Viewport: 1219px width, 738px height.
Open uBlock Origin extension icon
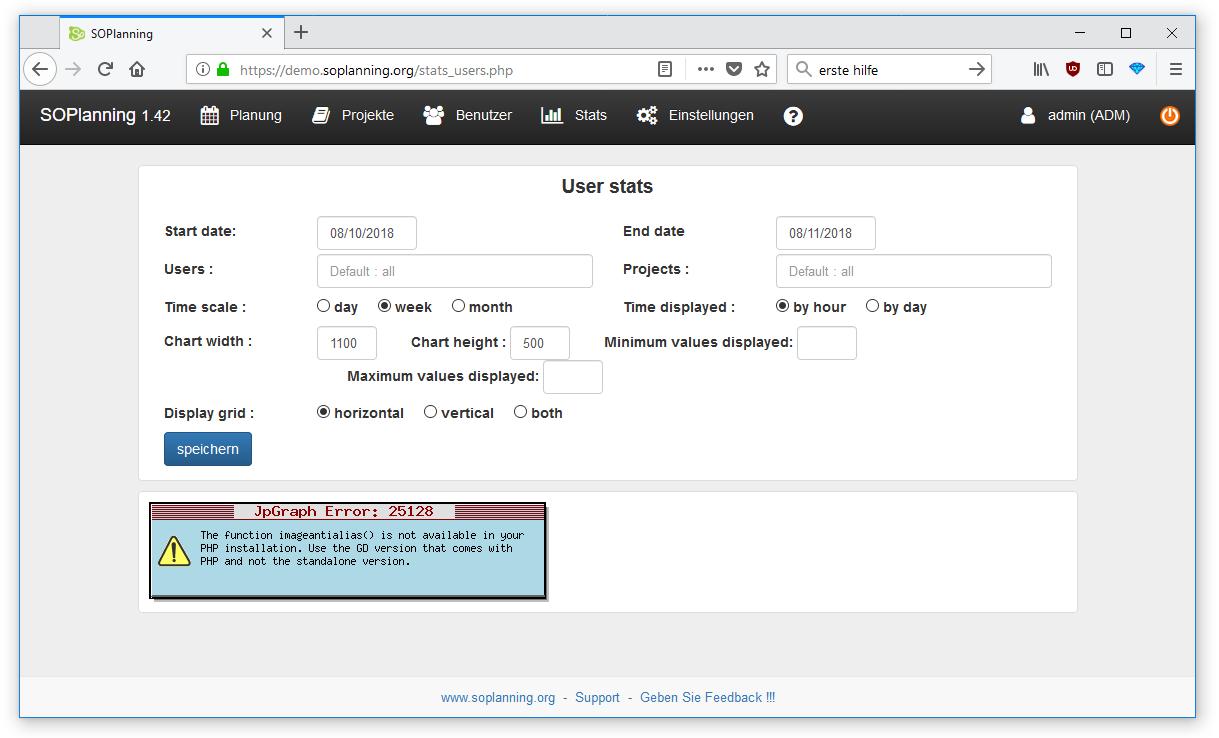point(1073,70)
